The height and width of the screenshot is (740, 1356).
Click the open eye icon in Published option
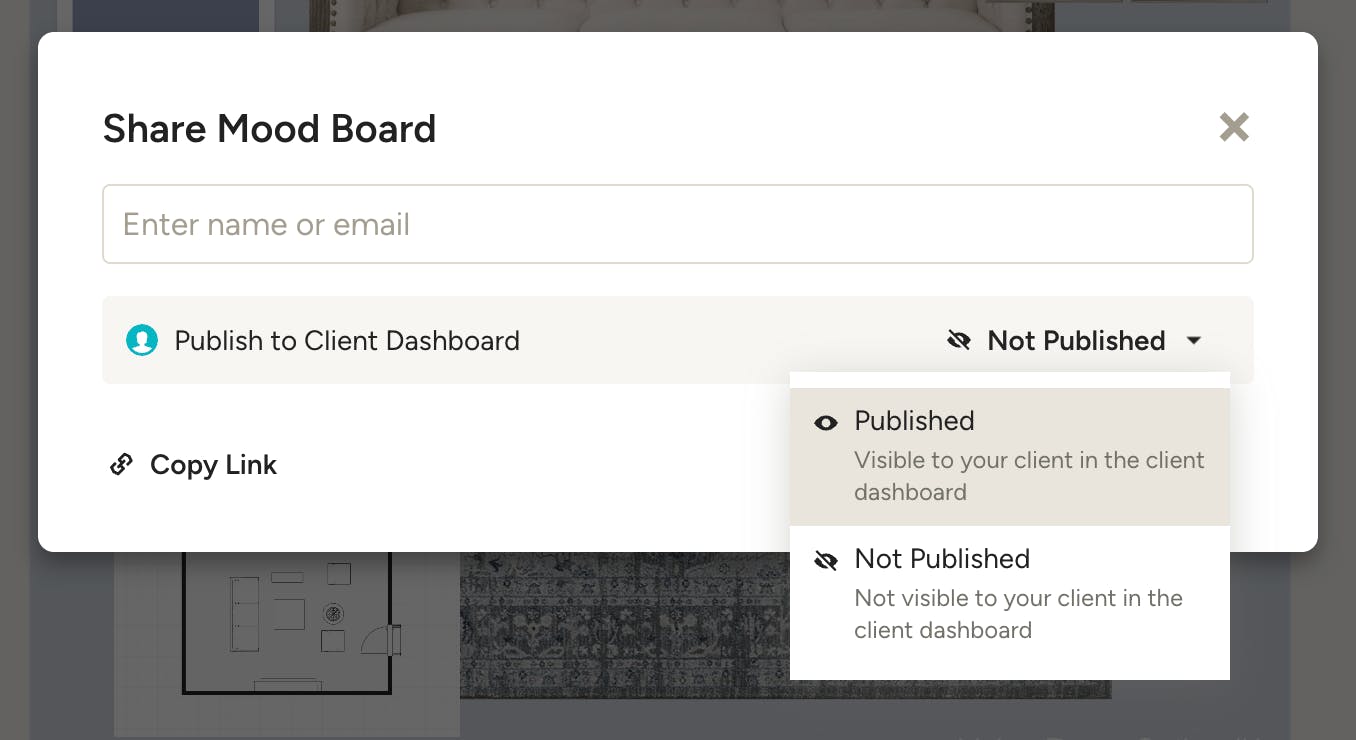826,423
